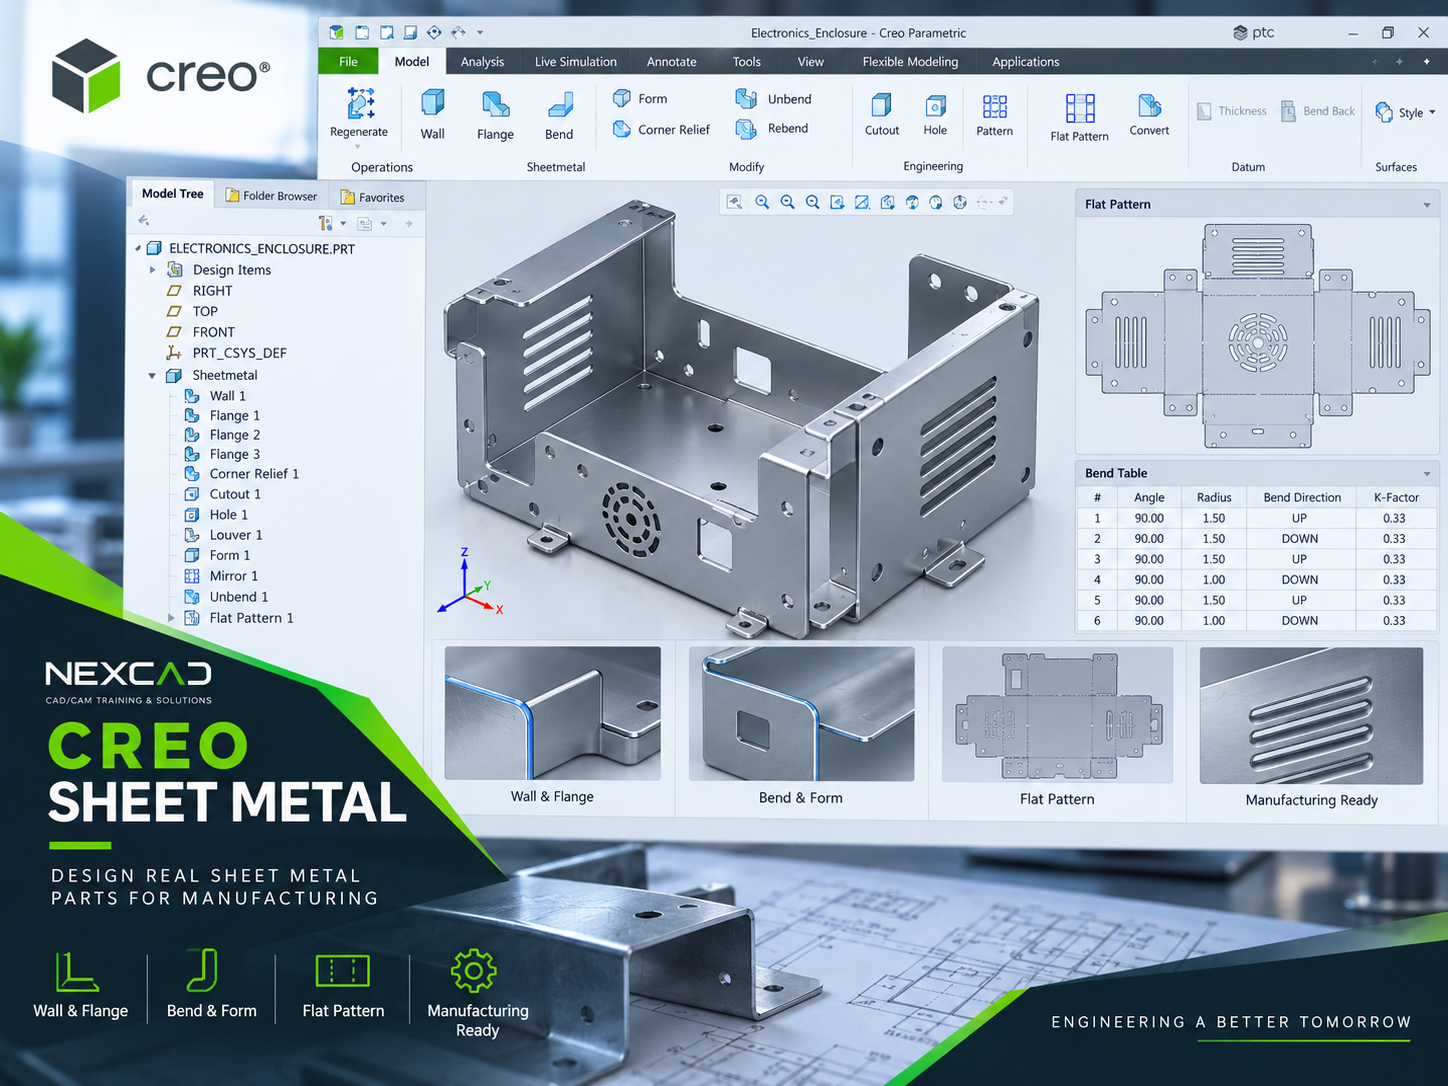1448x1086 pixels.
Task: Expand the Flat Pattern 1 node
Action: 171,618
